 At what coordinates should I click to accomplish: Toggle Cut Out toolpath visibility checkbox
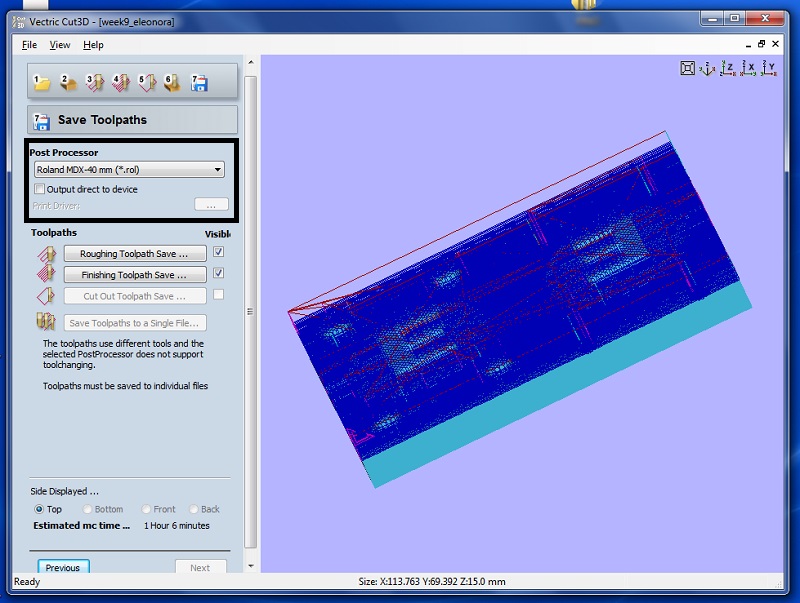tap(218, 294)
